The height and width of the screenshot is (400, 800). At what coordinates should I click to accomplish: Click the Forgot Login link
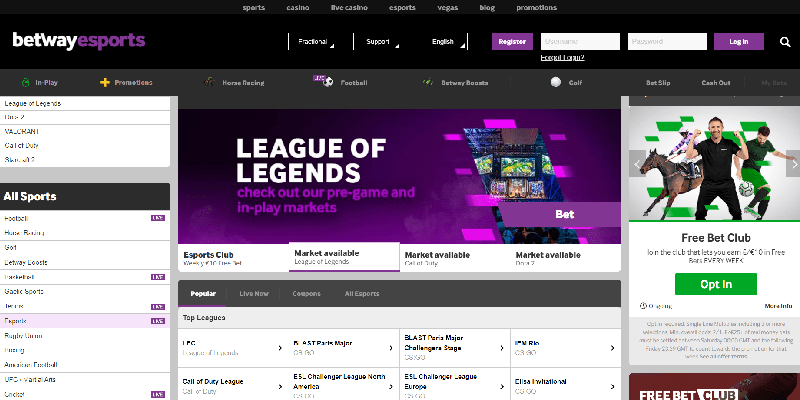click(x=562, y=58)
